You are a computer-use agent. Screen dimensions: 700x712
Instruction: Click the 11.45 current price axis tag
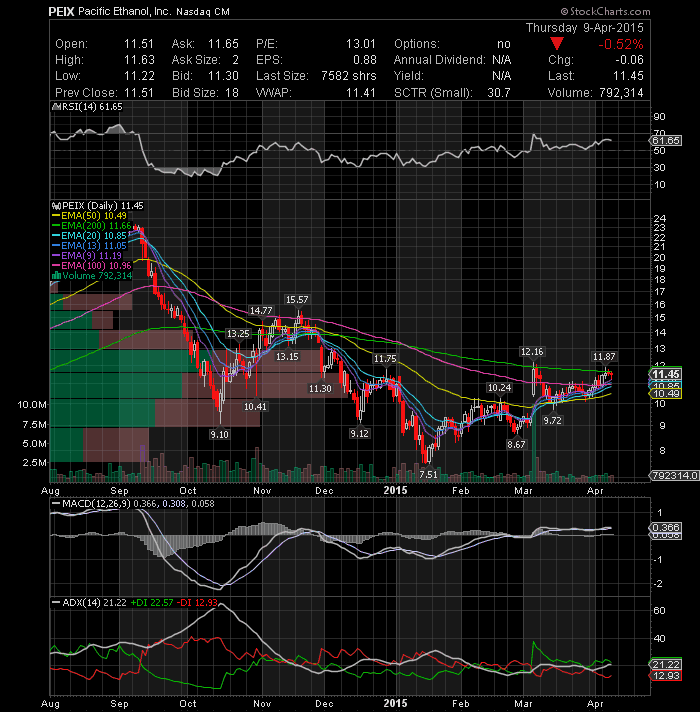tap(666, 374)
